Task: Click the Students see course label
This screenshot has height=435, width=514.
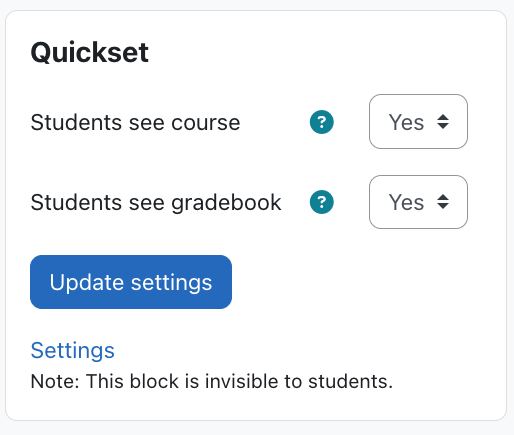Action: click(135, 122)
